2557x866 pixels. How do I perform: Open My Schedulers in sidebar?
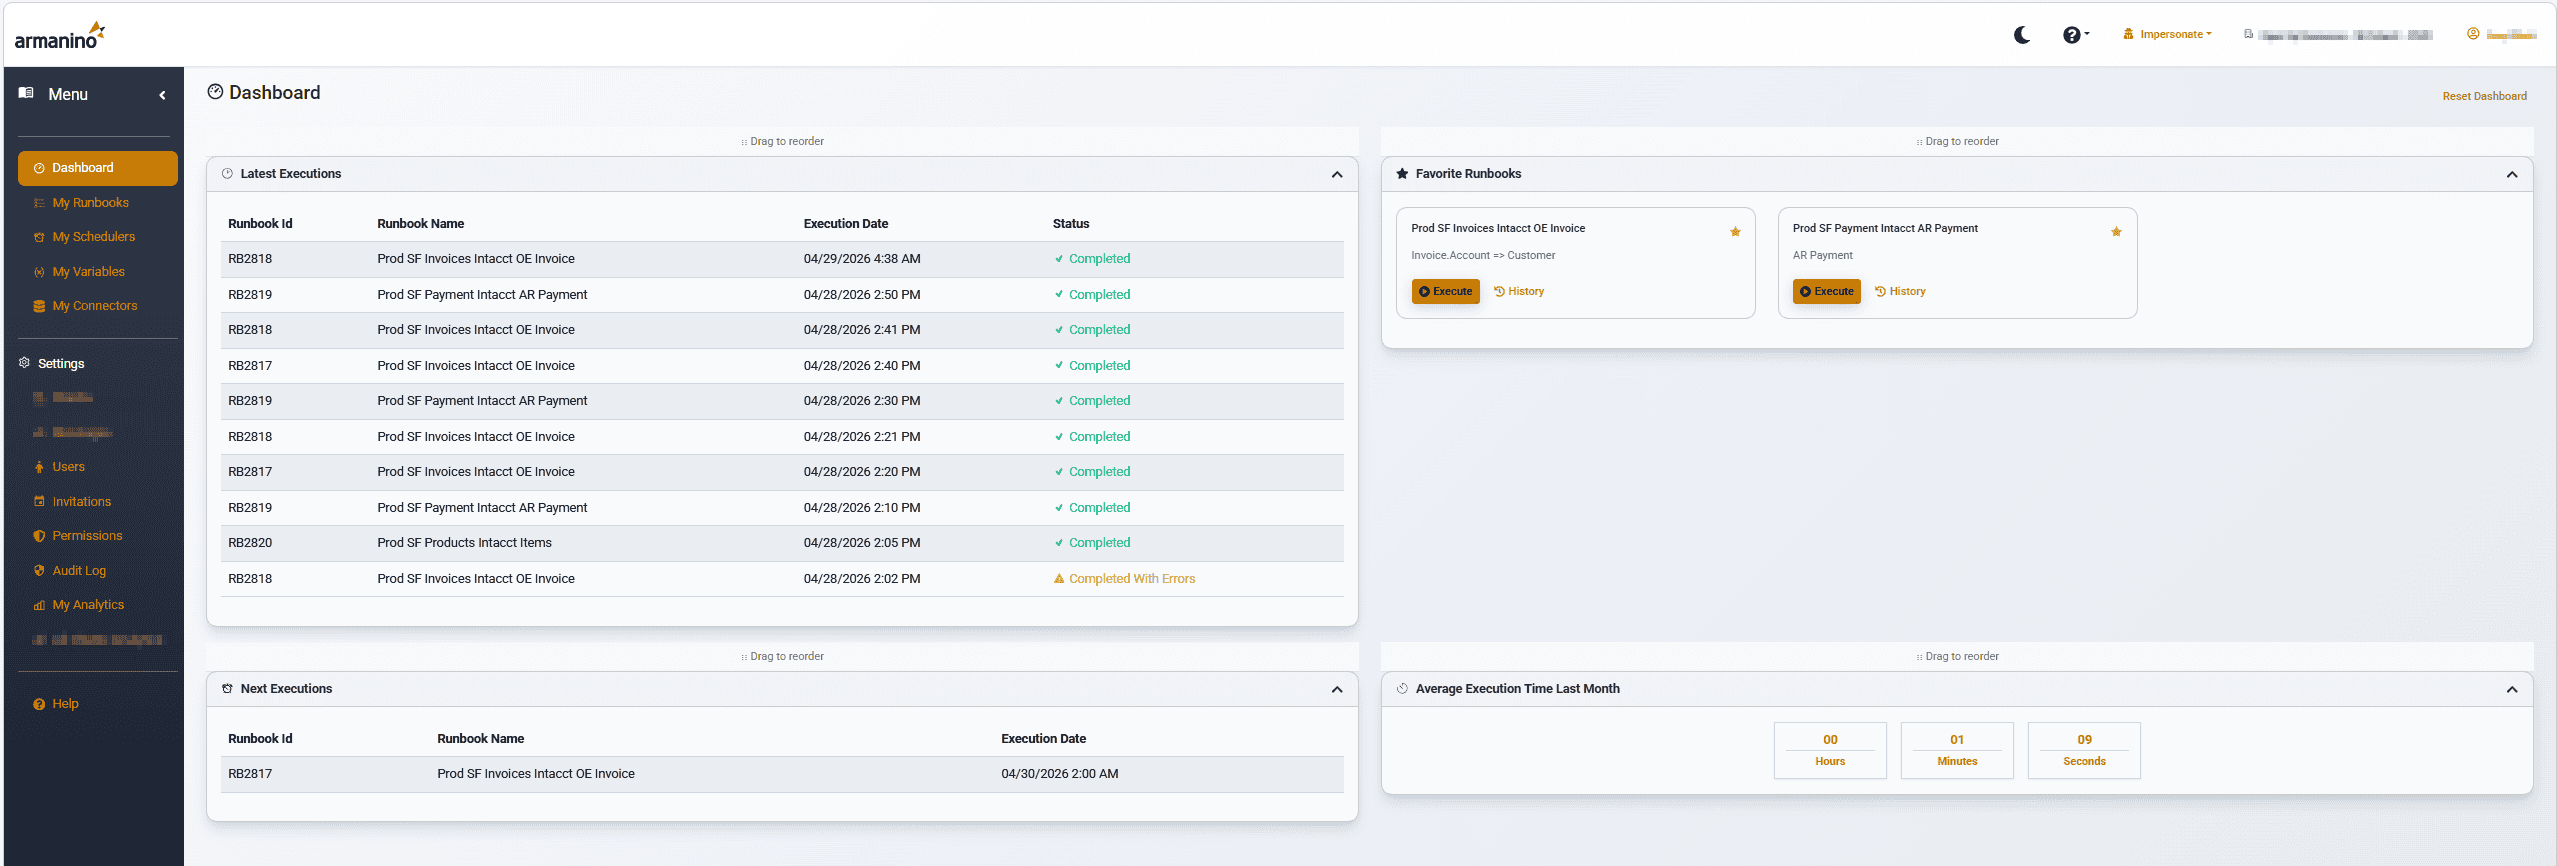[x=93, y=237]
